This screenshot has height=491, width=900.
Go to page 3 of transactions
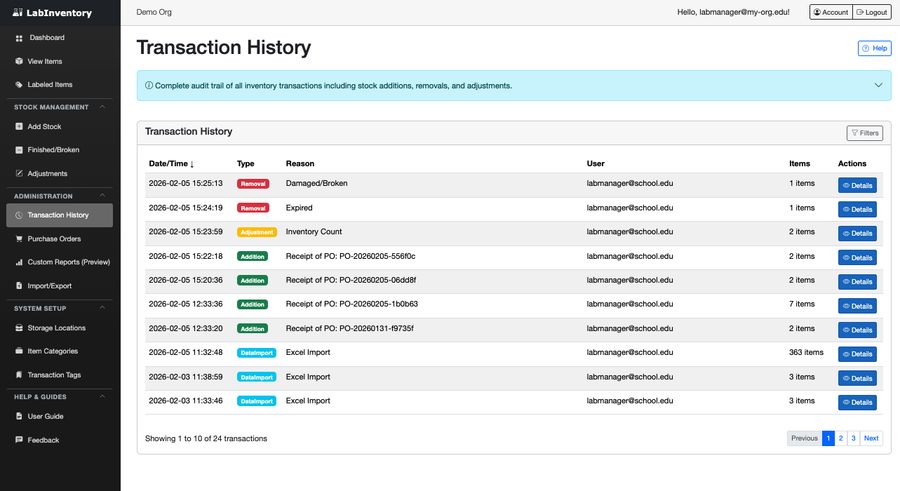pyautogui.click(x=854, y=438)
